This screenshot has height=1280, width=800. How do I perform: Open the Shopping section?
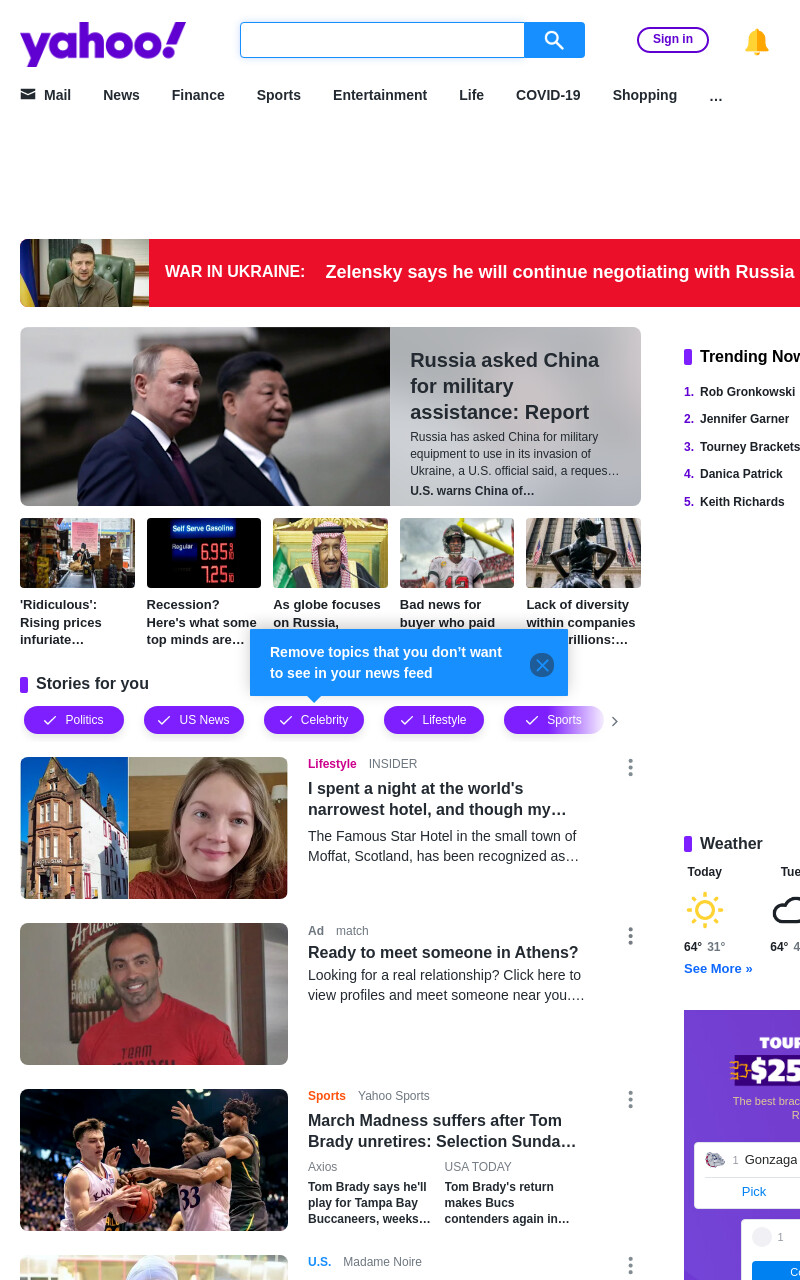[x=645, y=95]
